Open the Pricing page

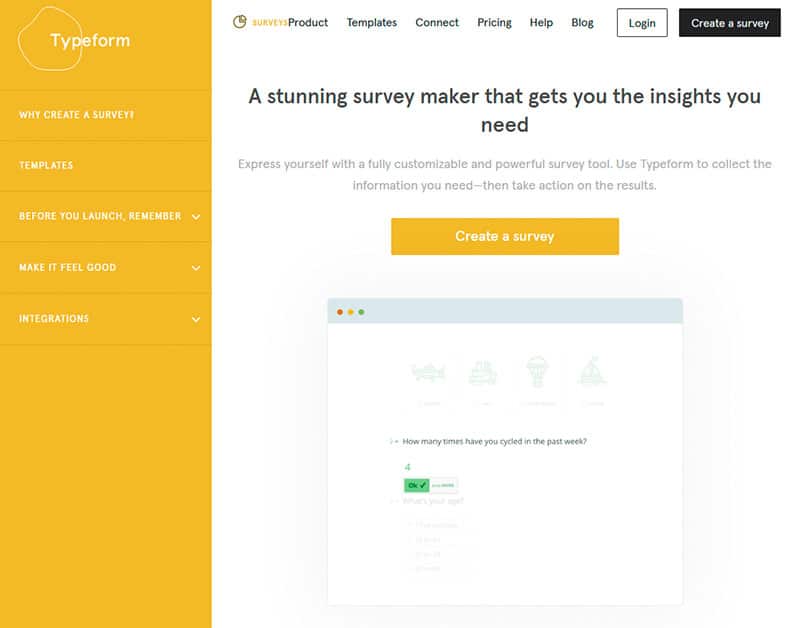494,22
